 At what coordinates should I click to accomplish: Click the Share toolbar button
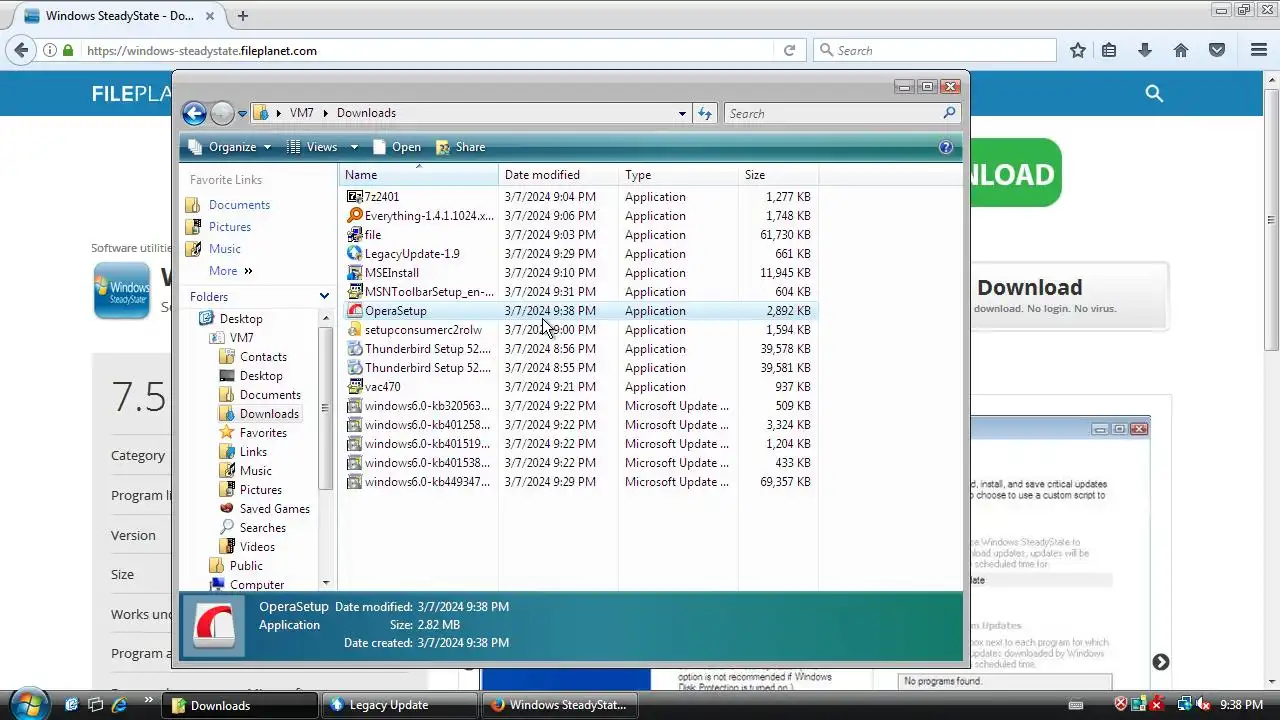pyautogui.click(x=461, y=147)
